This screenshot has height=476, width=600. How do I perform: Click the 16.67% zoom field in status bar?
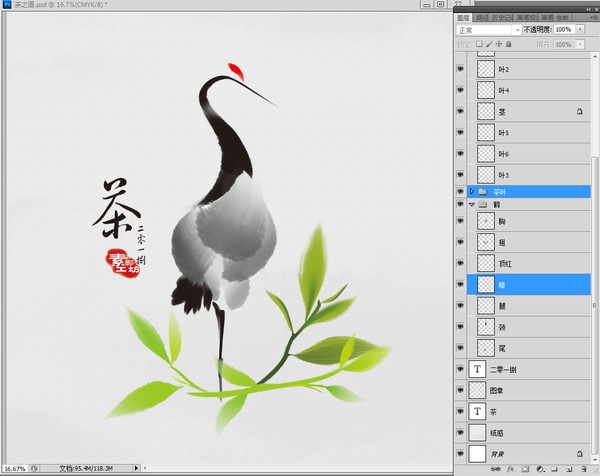click(15, 468)
